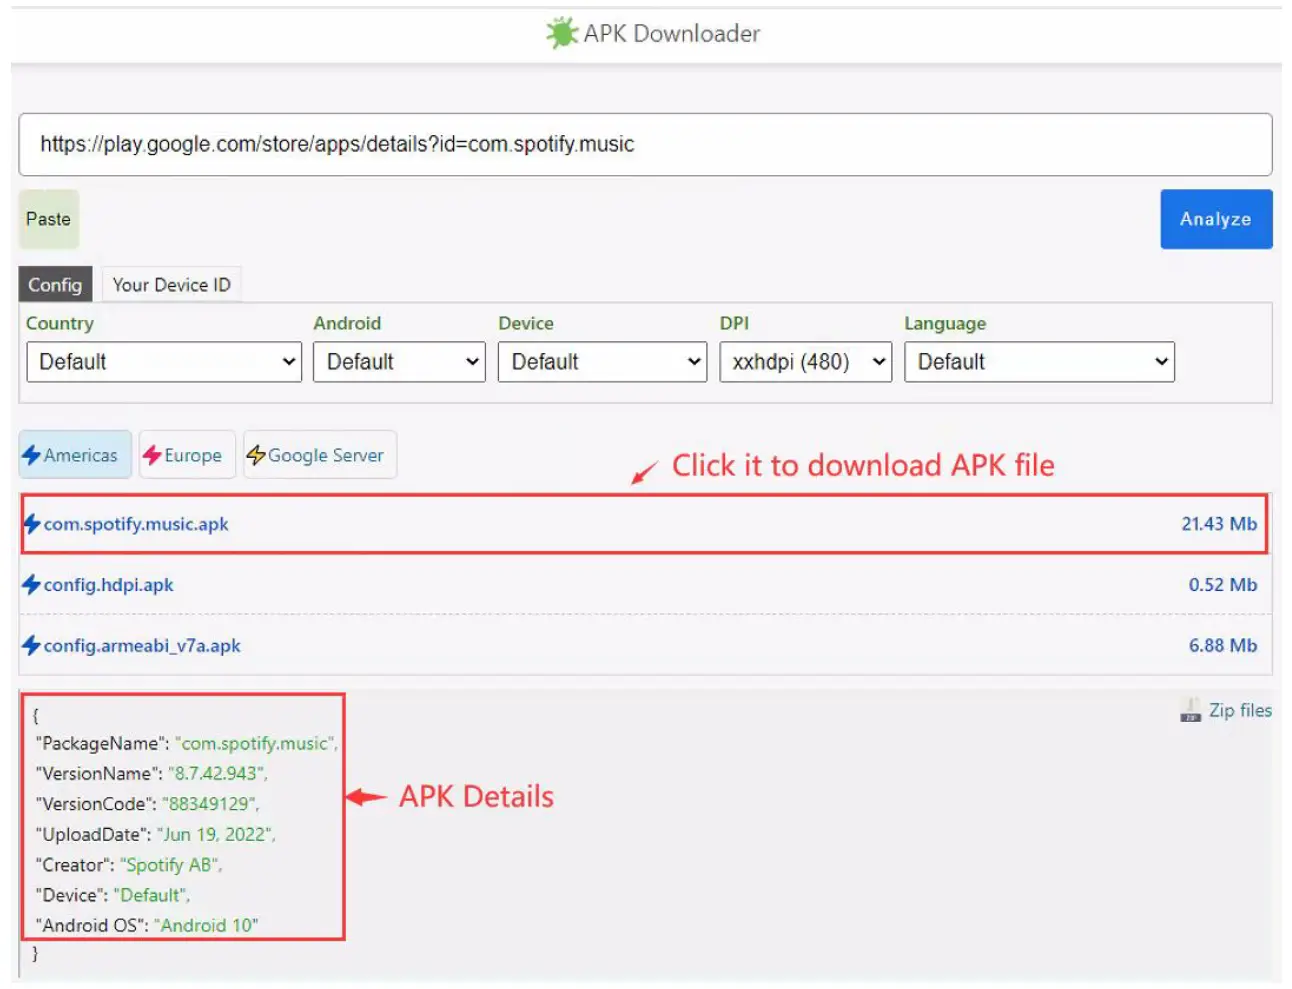The width and height of the screenshot is (1292, 989).
Task: Select the Europe server tab
Action: pyautogui.click(x=187, y=455)
